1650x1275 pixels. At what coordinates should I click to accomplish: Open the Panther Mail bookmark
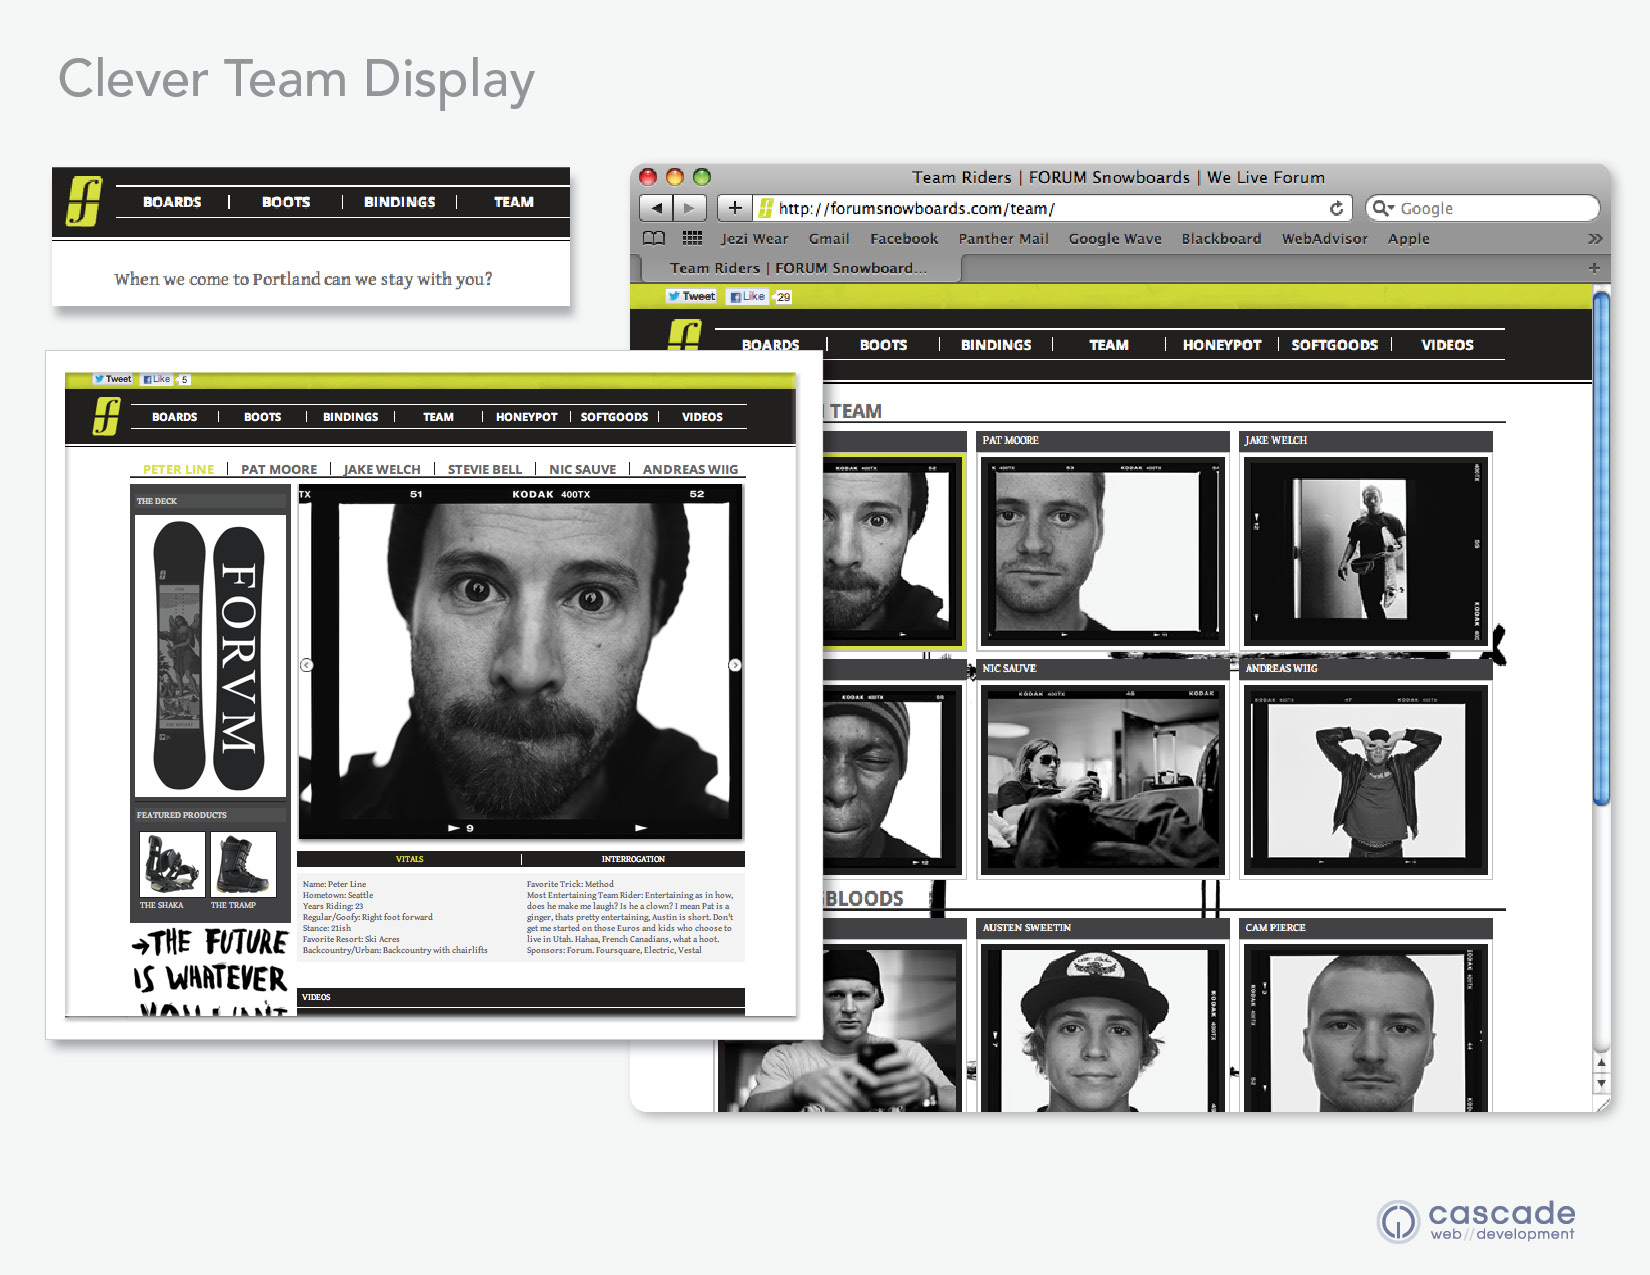tap(1003, 239)
